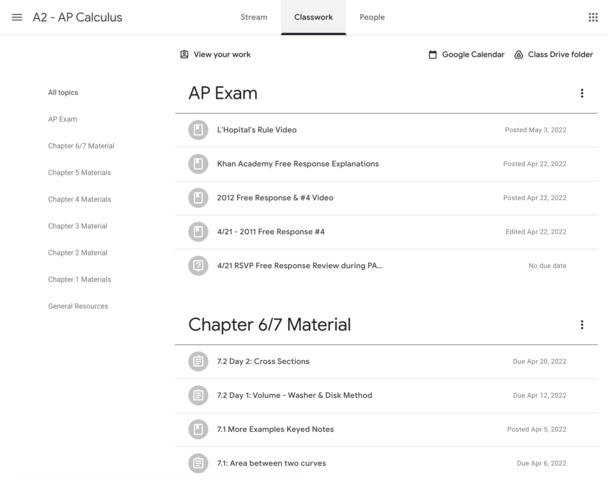
Task: Open 7.1: Area between two curves
Action: coord(271,463)
